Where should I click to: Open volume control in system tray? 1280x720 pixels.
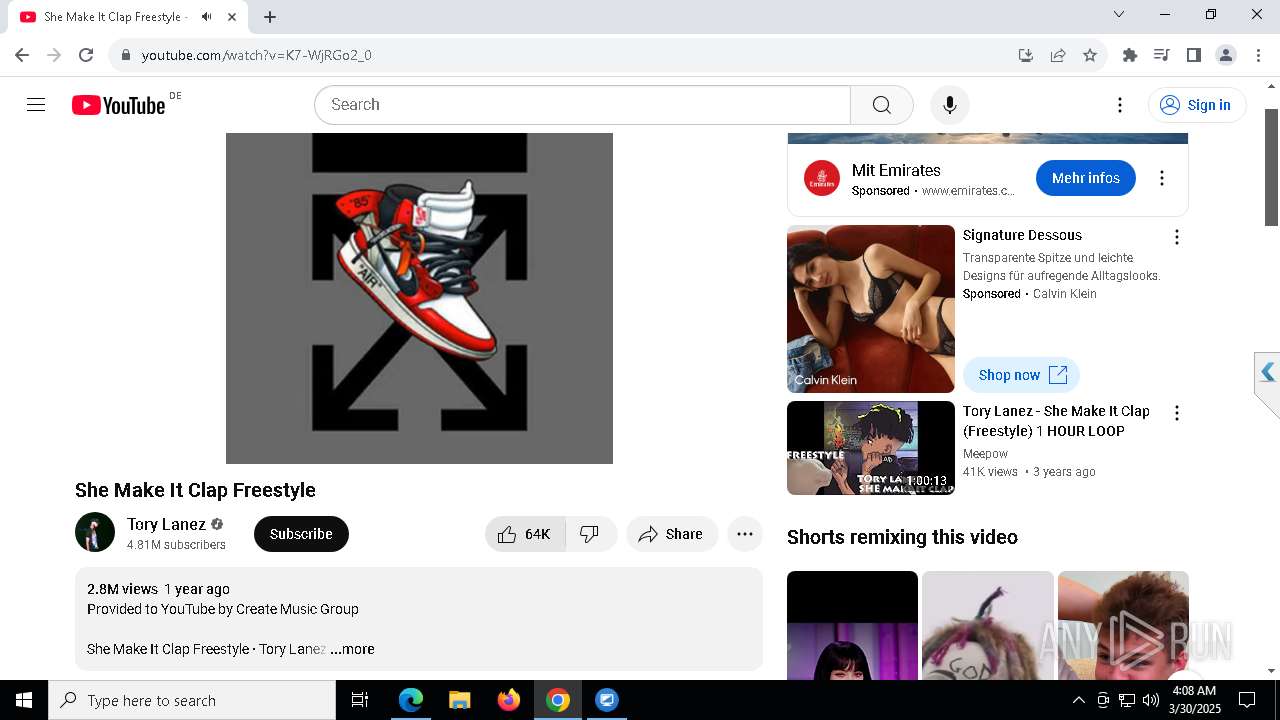(x=1151, y=700)
